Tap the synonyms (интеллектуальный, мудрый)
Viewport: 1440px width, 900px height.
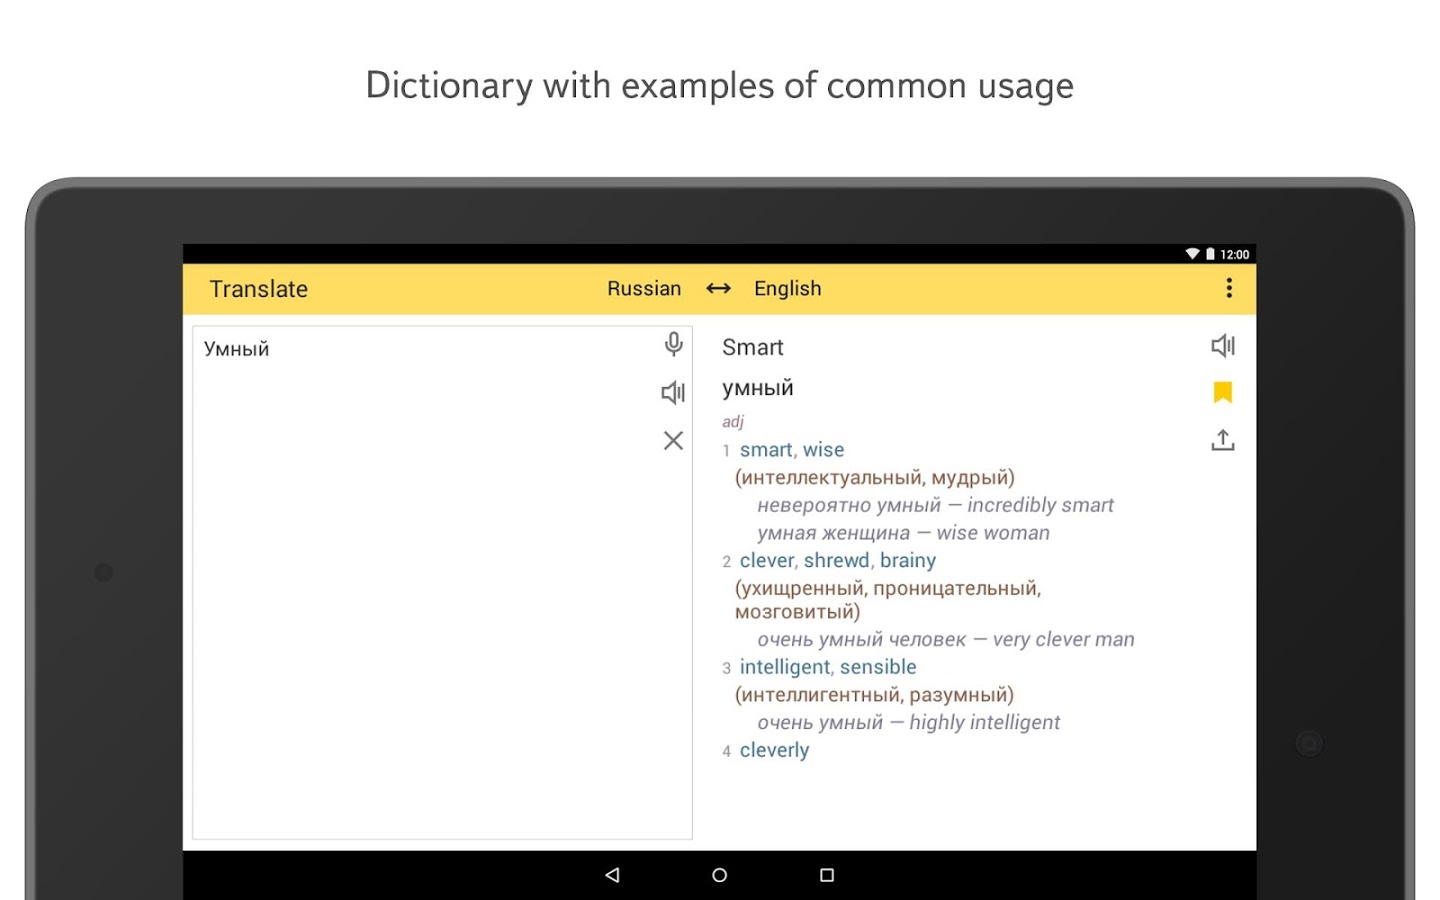pos(875,478)
